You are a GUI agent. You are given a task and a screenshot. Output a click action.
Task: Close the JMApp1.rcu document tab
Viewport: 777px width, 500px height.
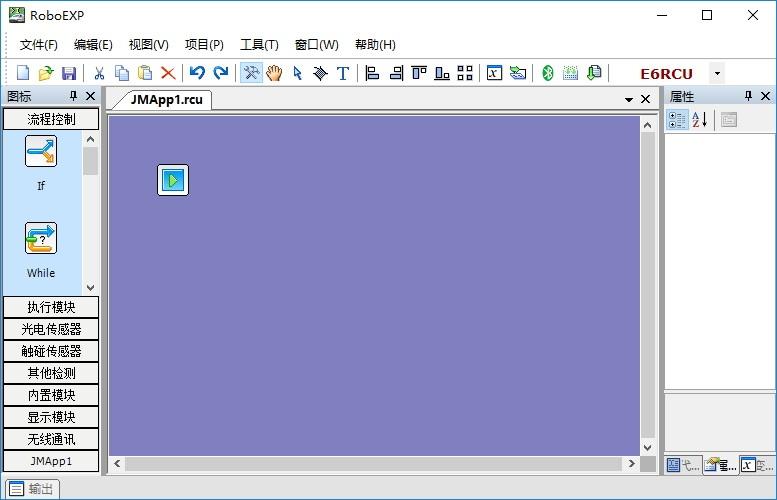(645, 99)
